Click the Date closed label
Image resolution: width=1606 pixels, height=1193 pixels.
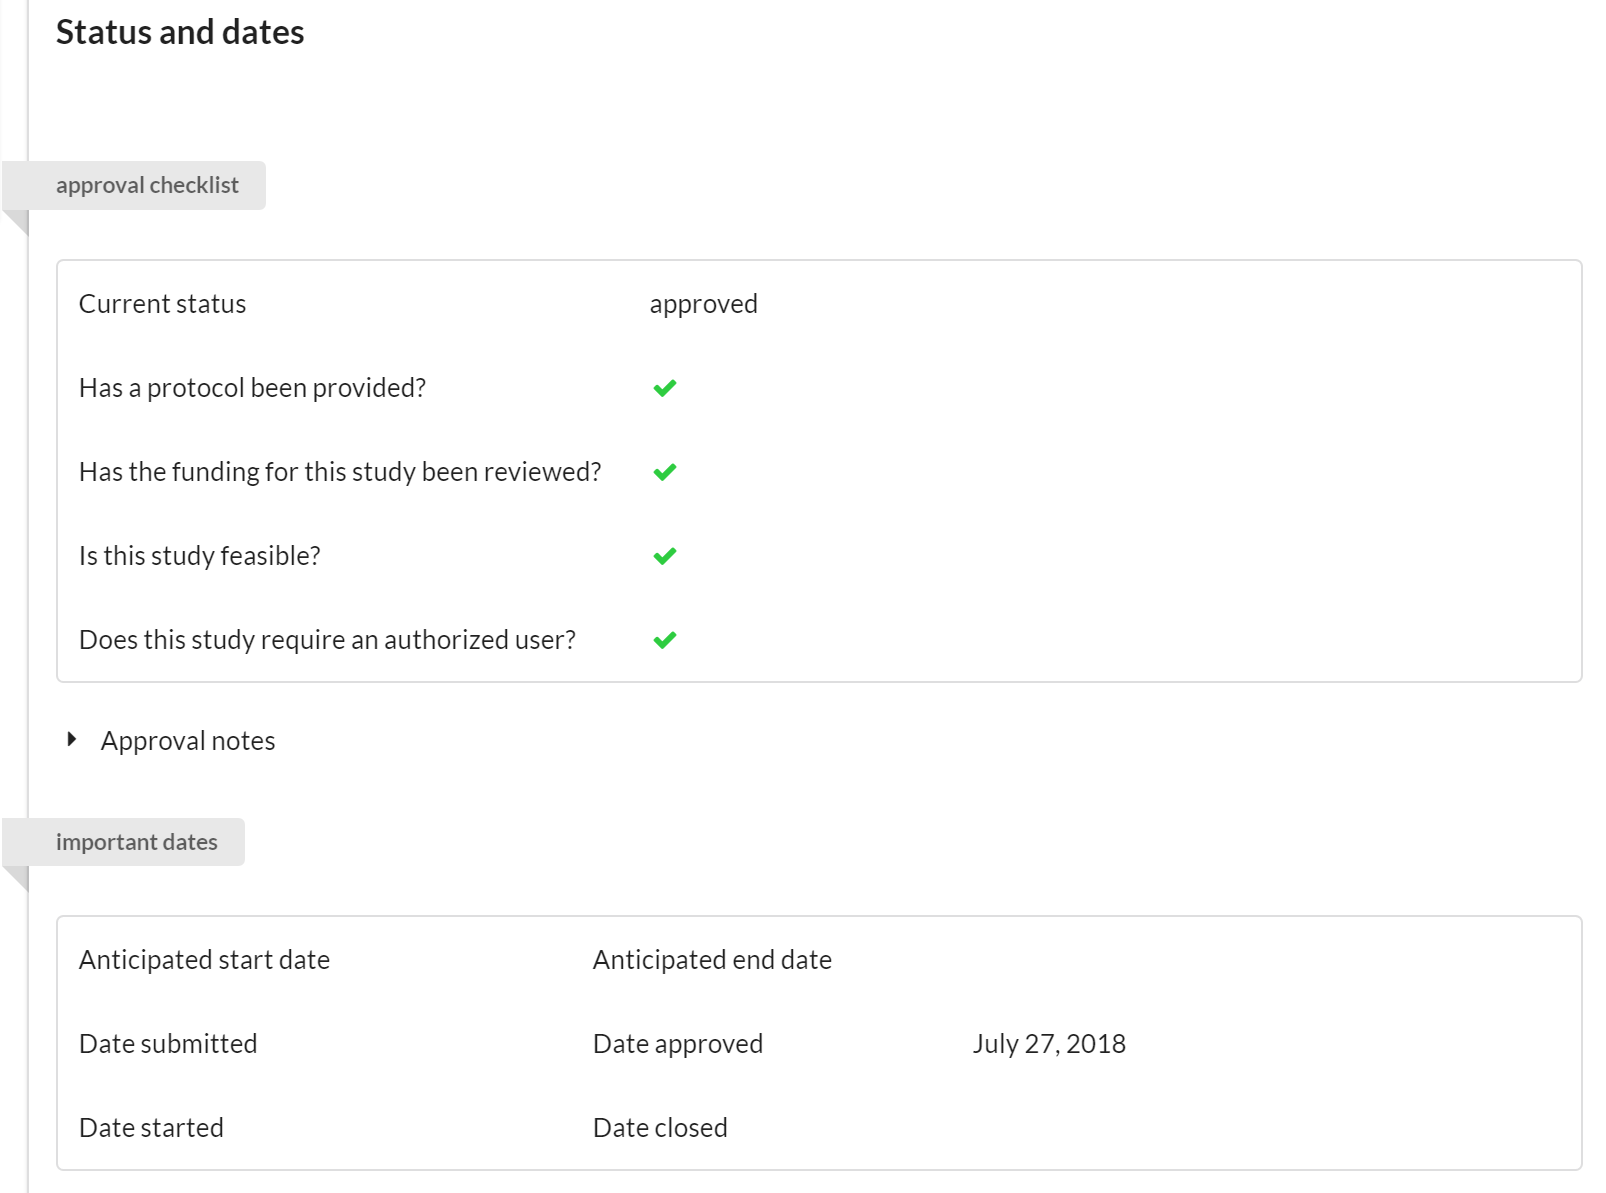[x=660, y=1128]
